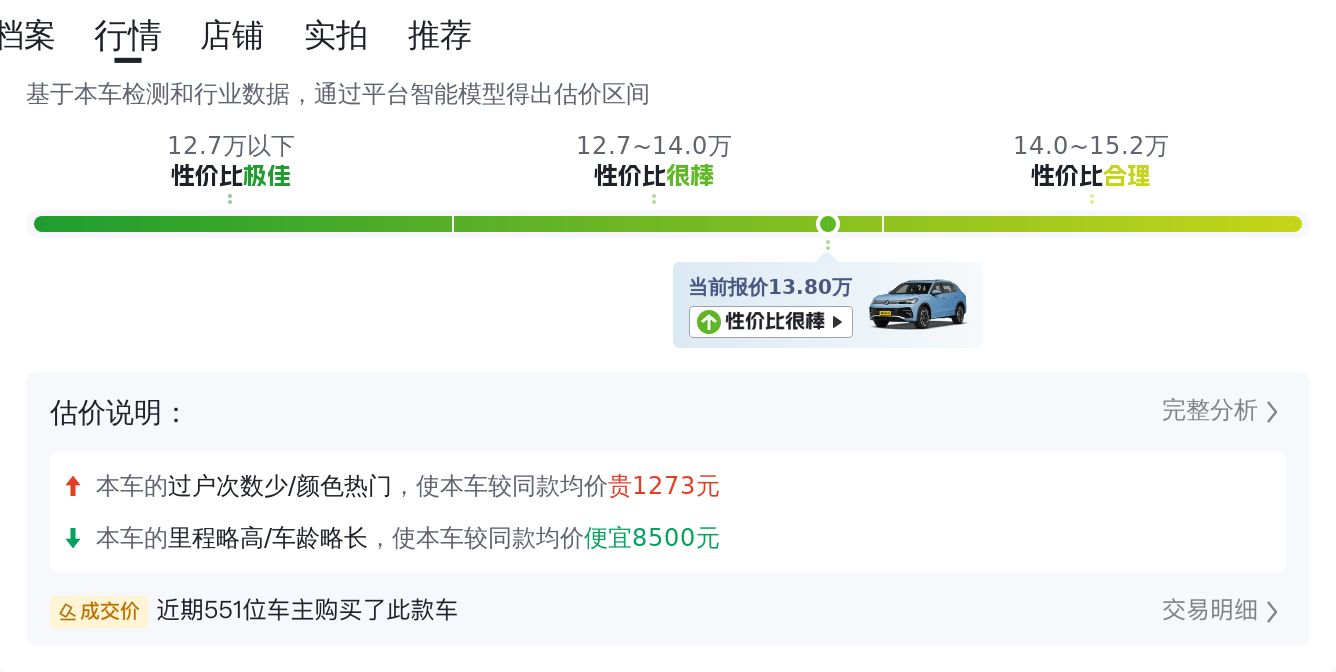Click the red up-arrow price increase icon

(72, 487)
